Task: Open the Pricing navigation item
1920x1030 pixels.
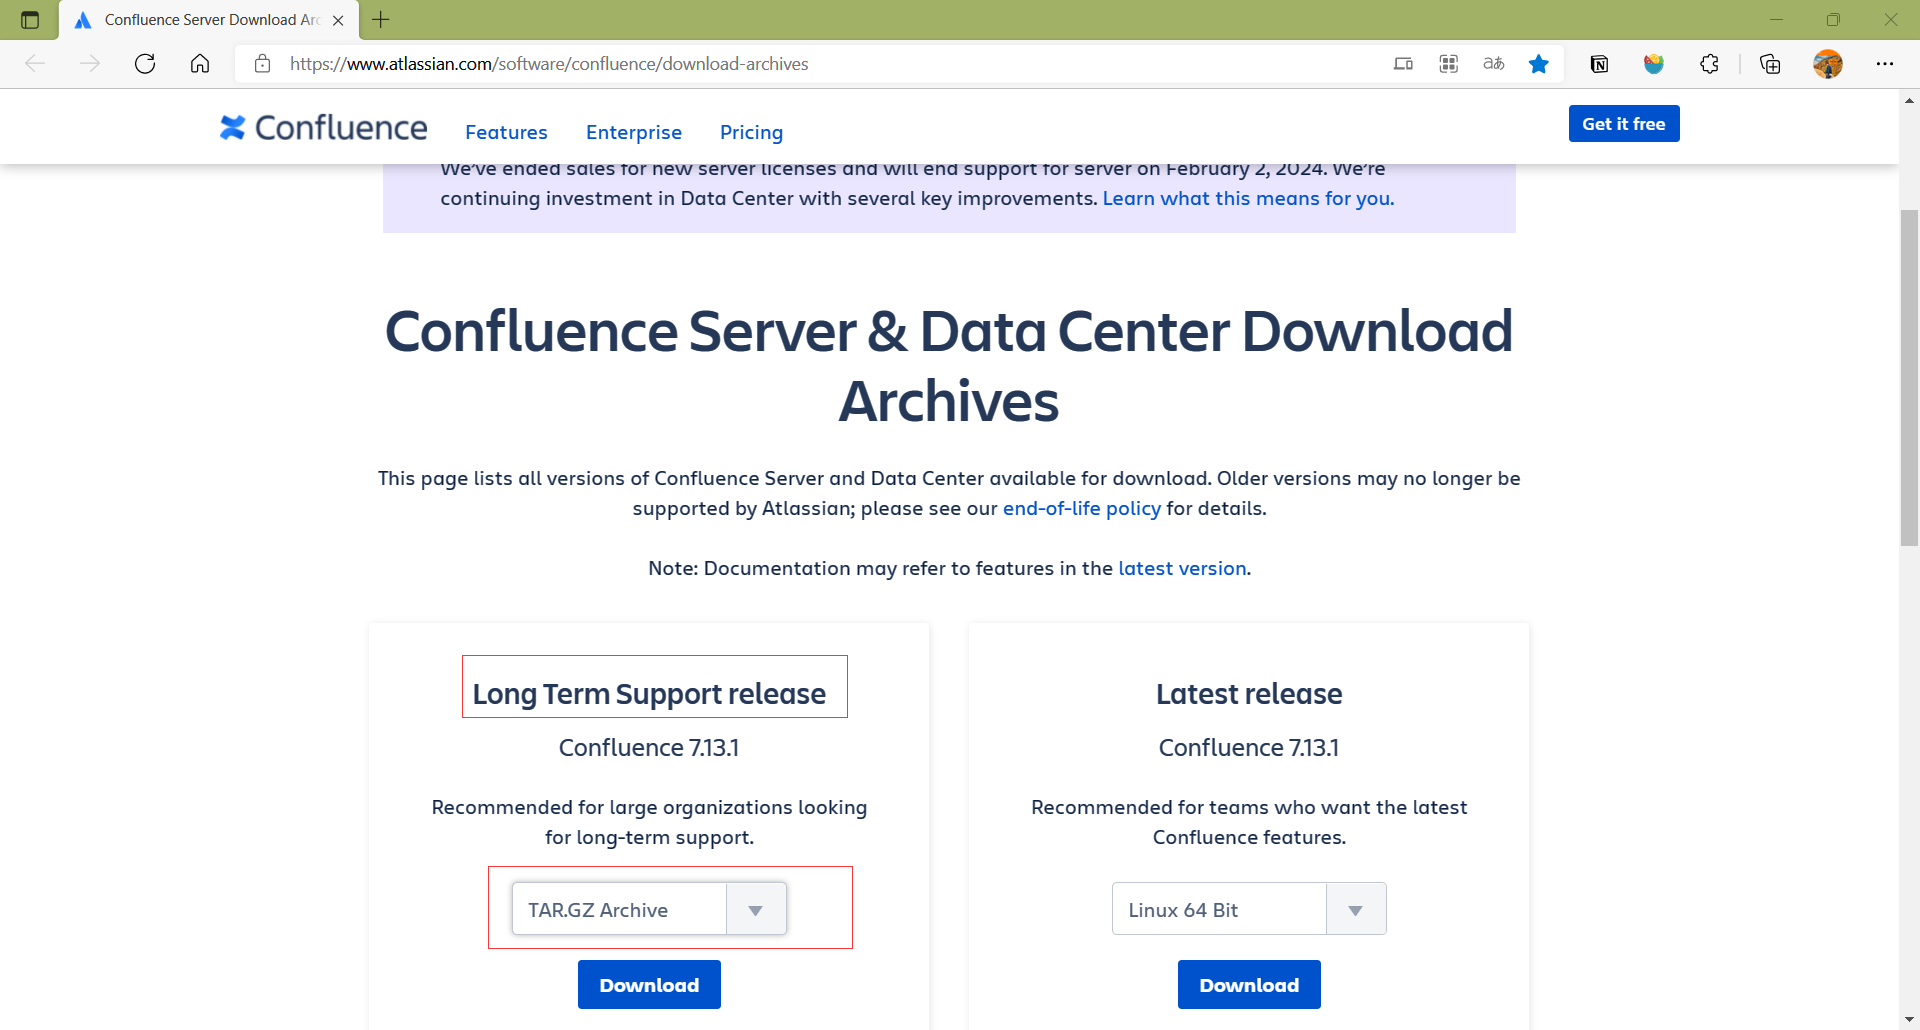Action: pyautogui.click(x=751, y=132)
